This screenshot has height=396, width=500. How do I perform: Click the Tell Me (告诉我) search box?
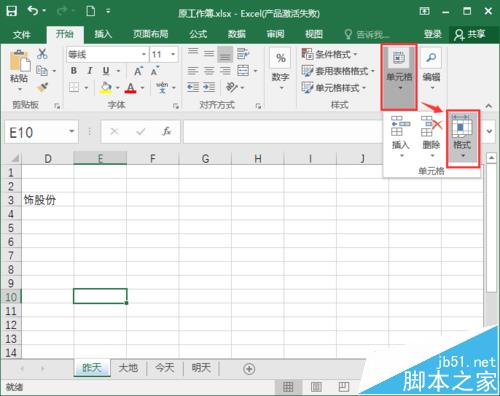tap(367, 34)
